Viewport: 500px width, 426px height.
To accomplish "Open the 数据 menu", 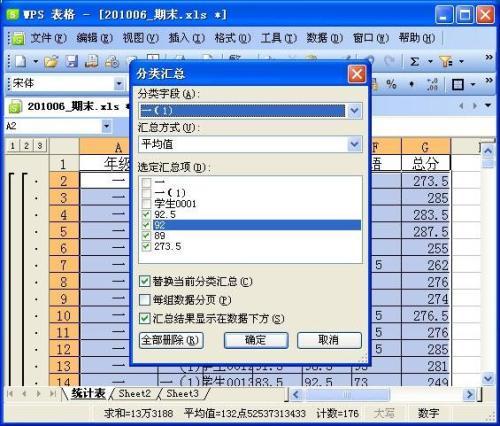I will [324, 38].
